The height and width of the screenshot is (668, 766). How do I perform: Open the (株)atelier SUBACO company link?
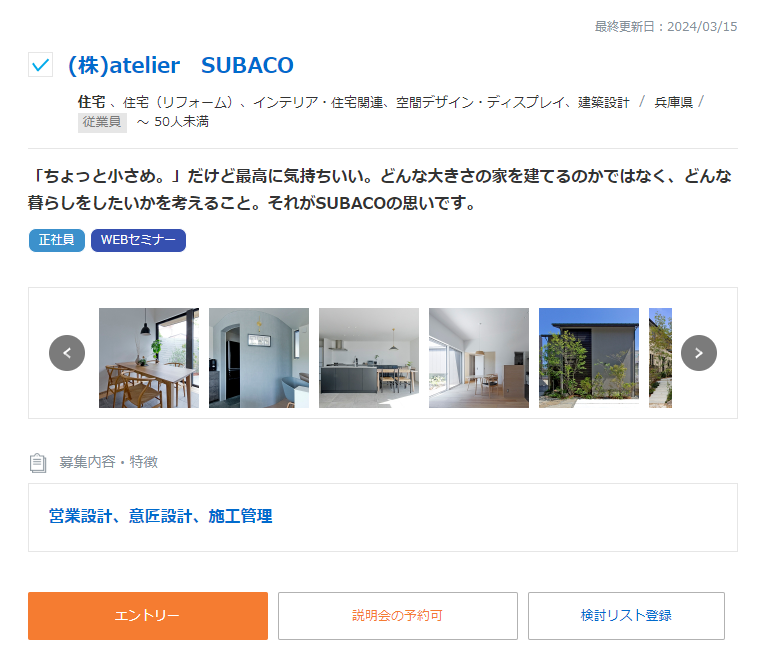click(x=180, y=66)
